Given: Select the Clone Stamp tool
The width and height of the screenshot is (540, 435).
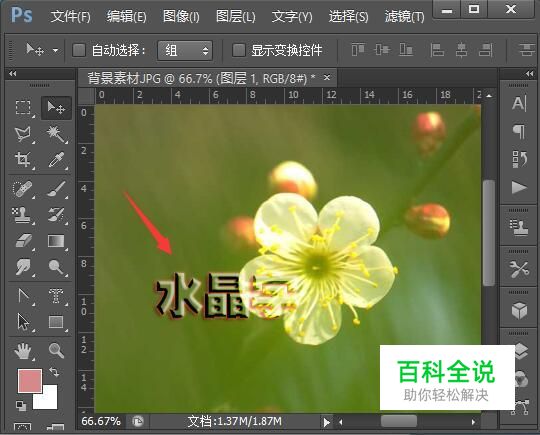Looking at the screenshot, I should point(21,214).
